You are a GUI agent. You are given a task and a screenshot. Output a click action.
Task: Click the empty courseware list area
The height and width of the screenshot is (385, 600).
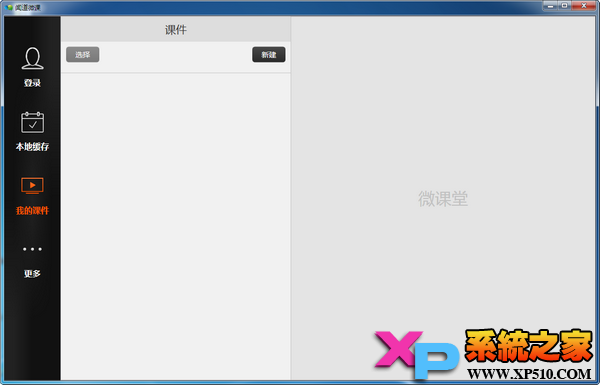click(176, 226)
